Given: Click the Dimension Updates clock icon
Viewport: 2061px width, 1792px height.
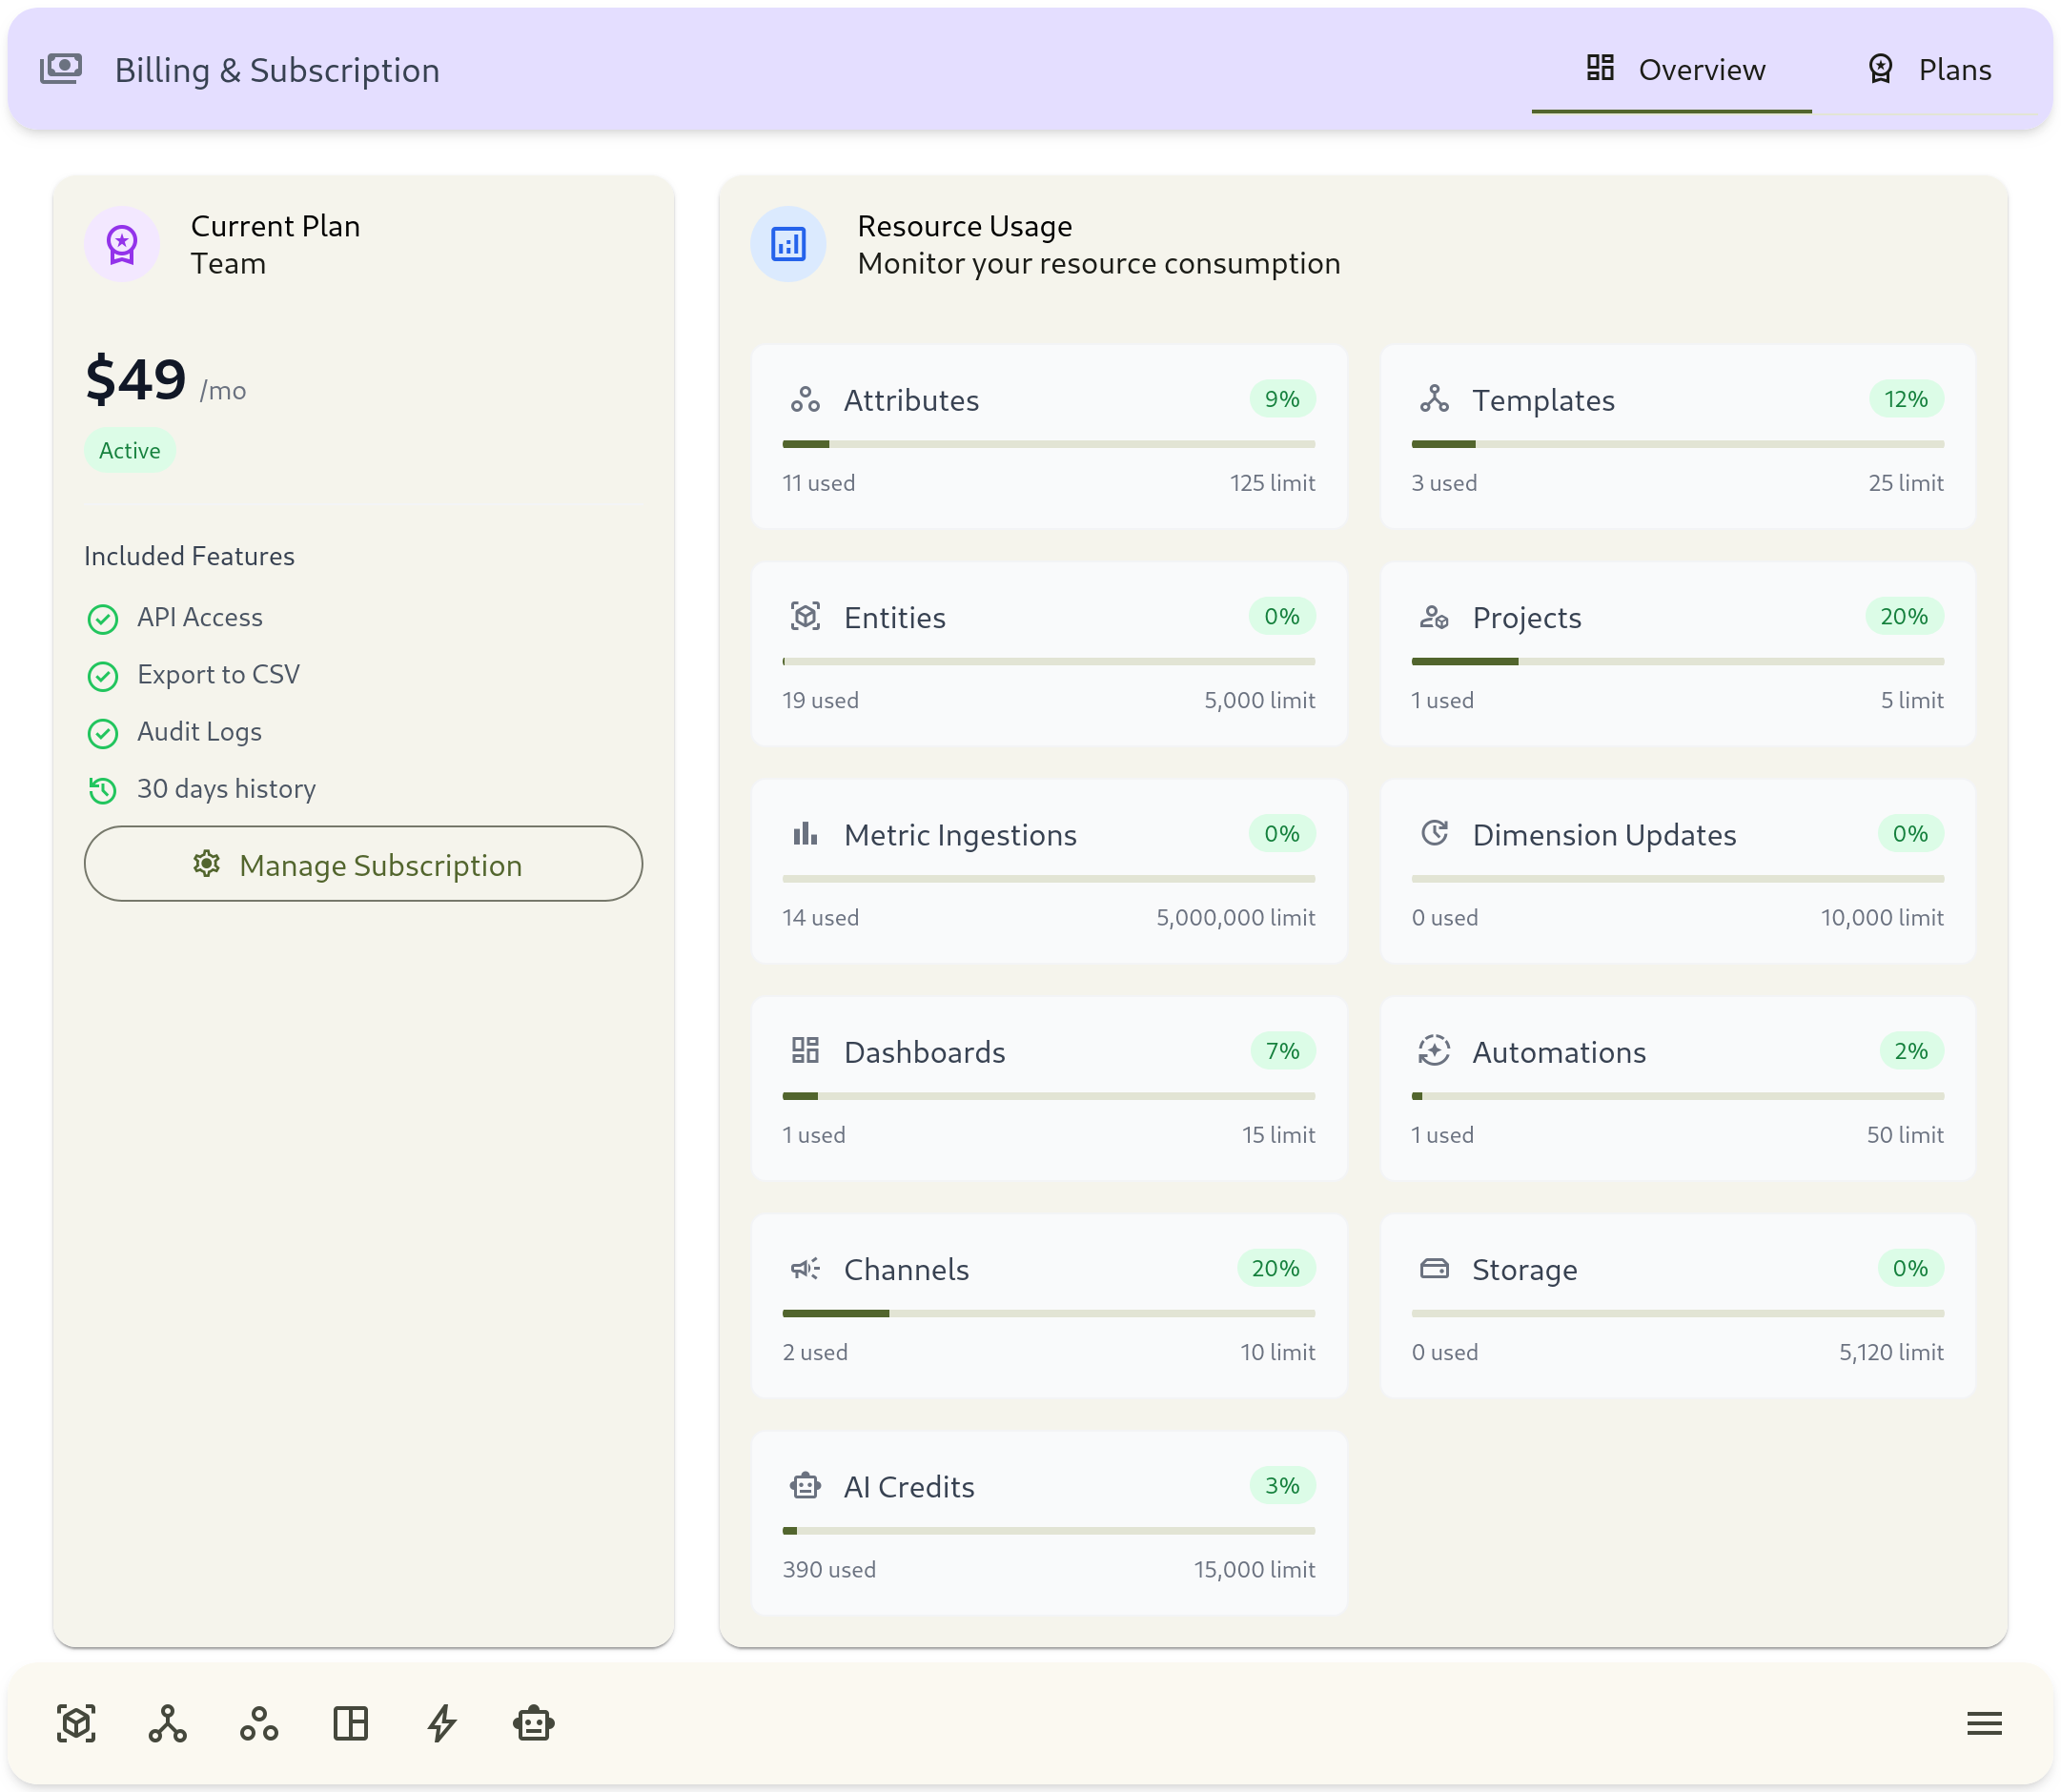Looking at the screenshot, I should point(1434,833).
